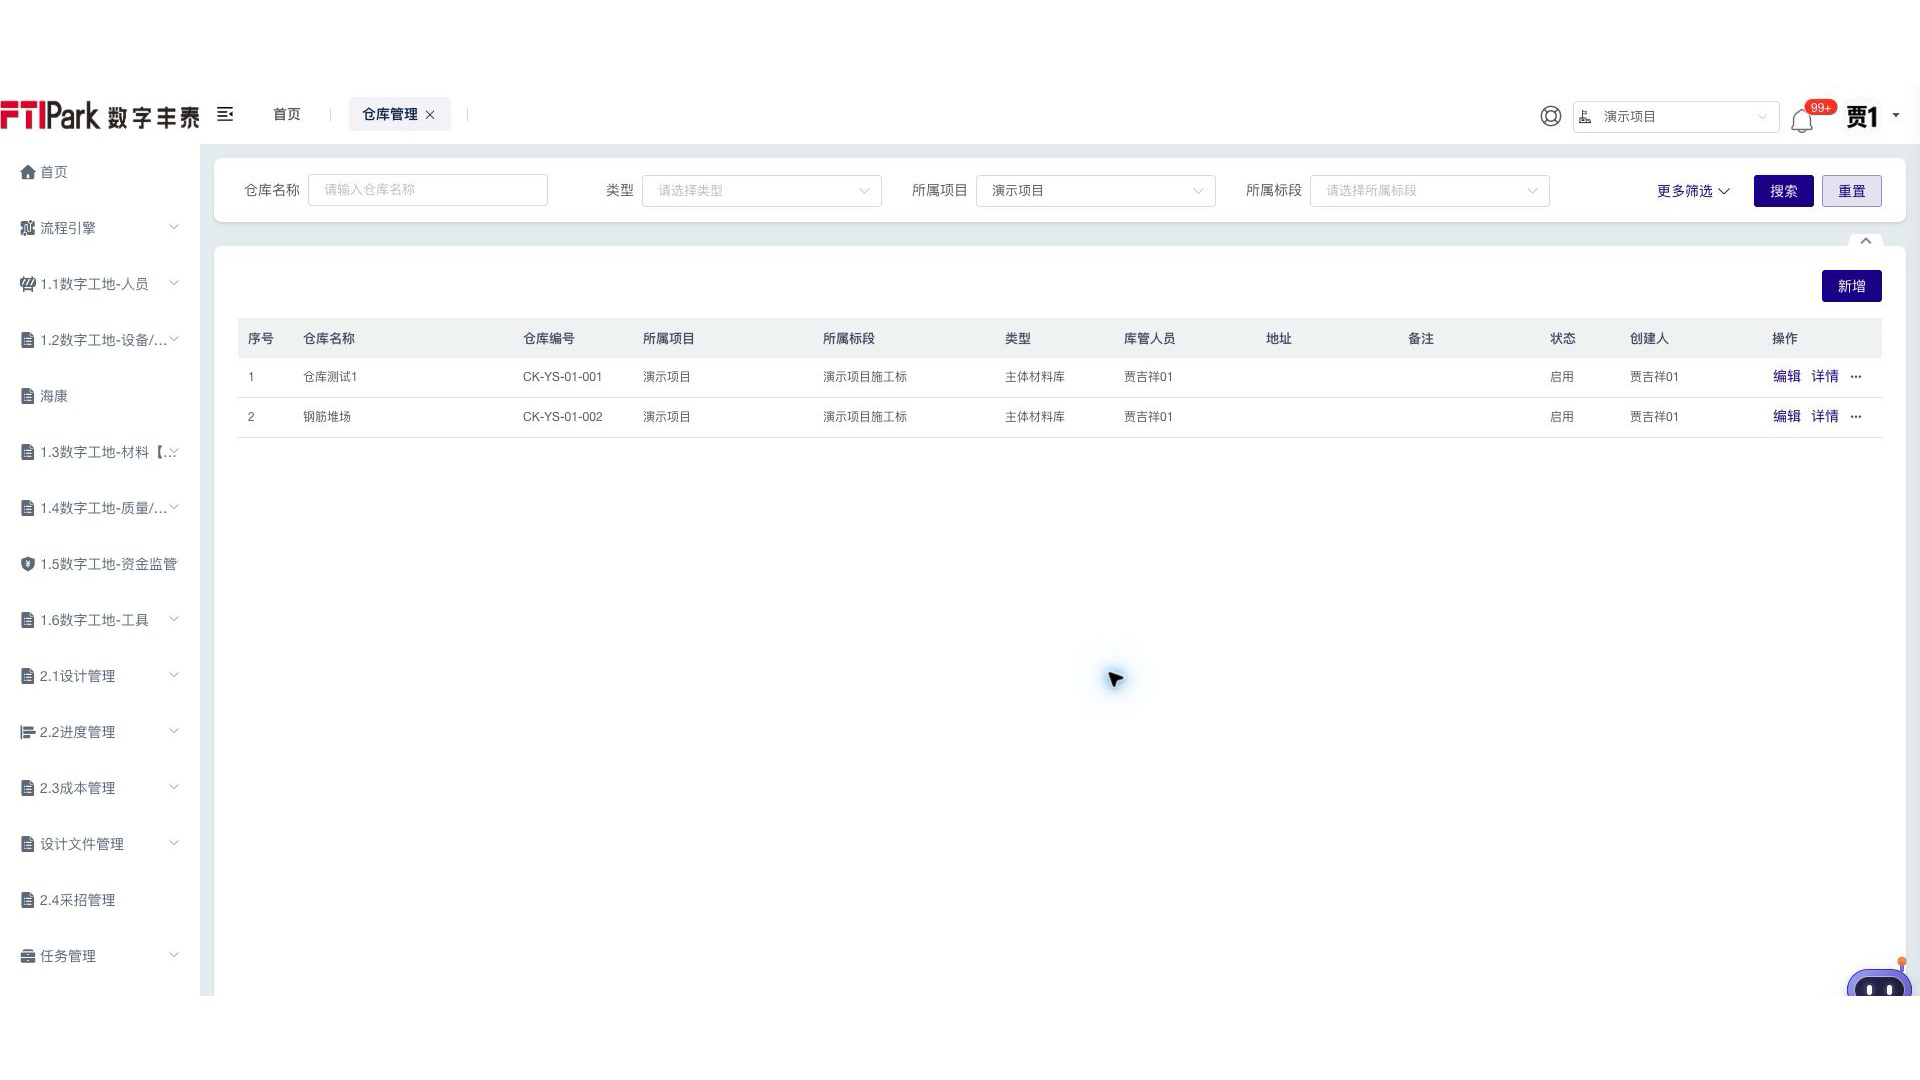Open 2.4采招管理 menu item
The height and width of the screenshot is (1080, 1920).
(100, 900)
